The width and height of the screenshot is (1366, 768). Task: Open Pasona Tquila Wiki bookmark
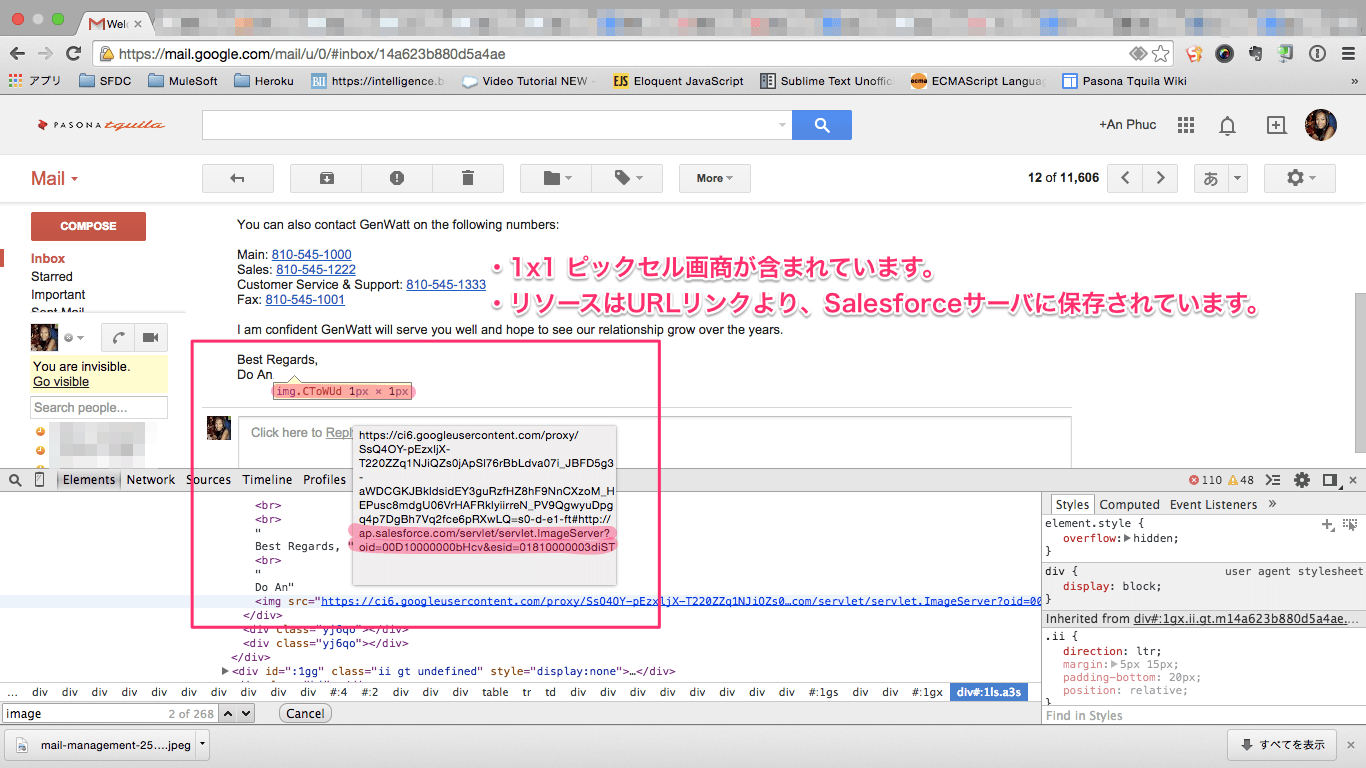pyautogui.click(x=1124, y=81)
